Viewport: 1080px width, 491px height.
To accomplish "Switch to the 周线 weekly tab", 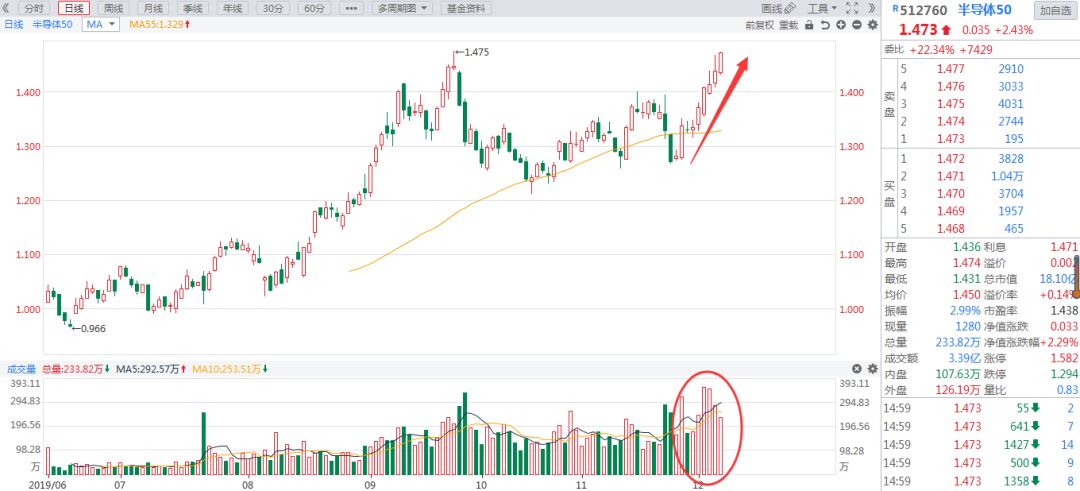I will (x=113, y=8).
